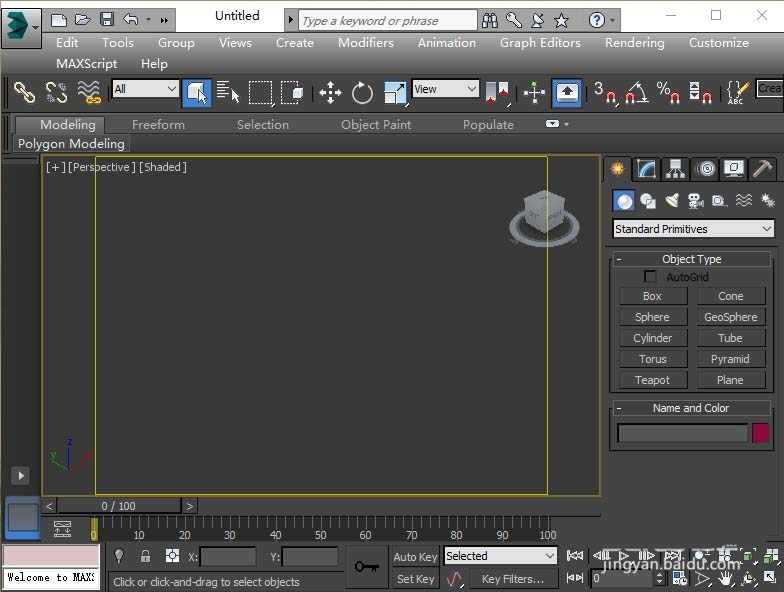Viewport: 784px width, 592px height.
Task: Click the Key Filters button
Action: [x=513, y=579]
